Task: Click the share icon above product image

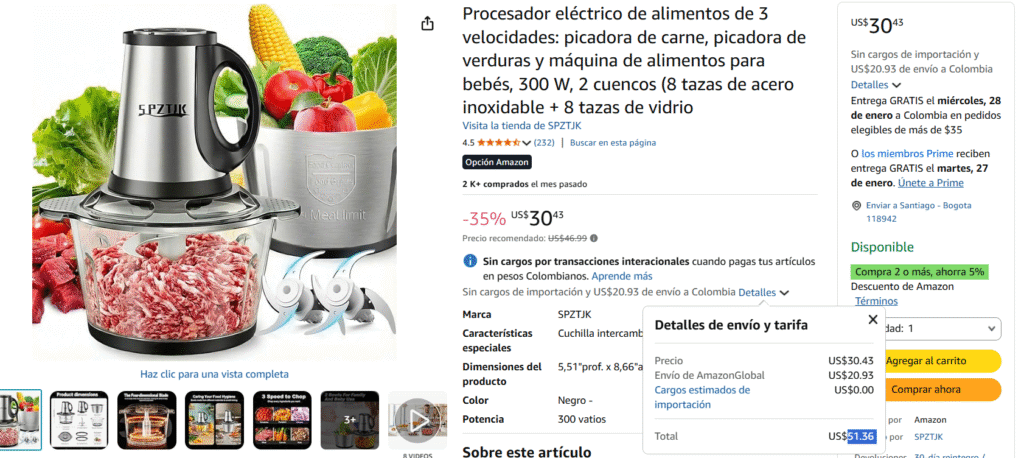Action: point(427,24)
